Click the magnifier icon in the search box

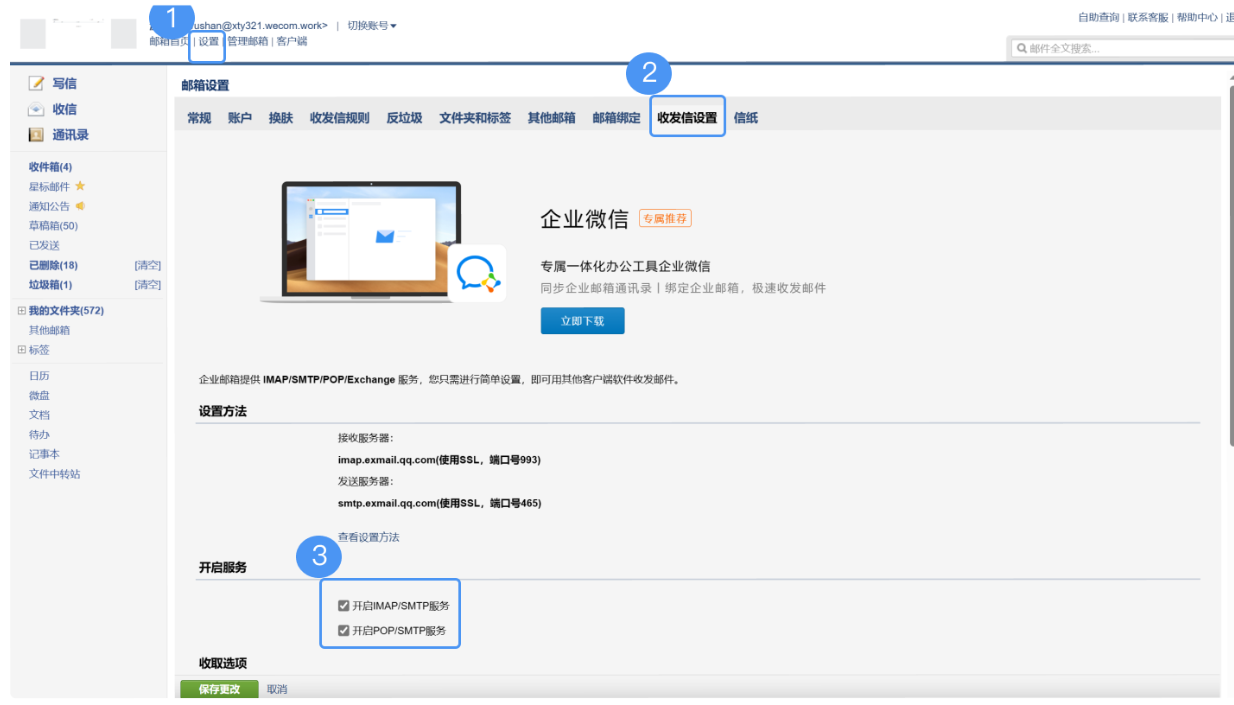[1022, 47]
